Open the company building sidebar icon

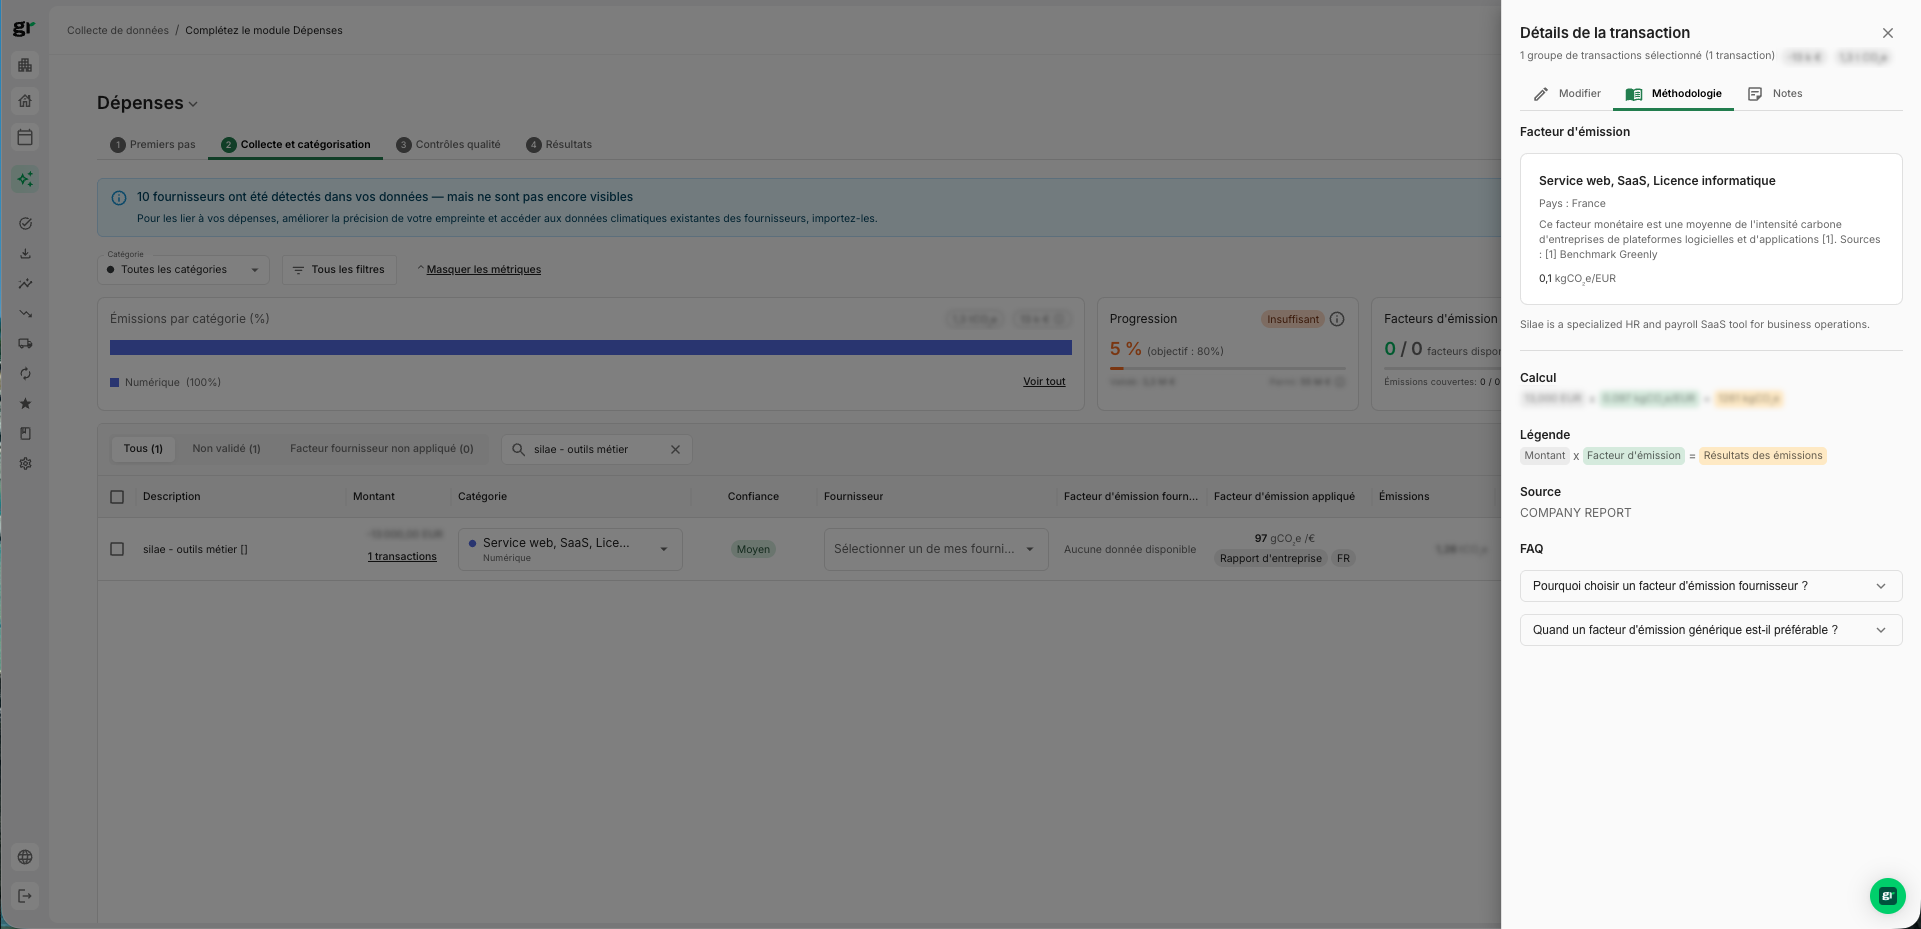coord(25,65)
